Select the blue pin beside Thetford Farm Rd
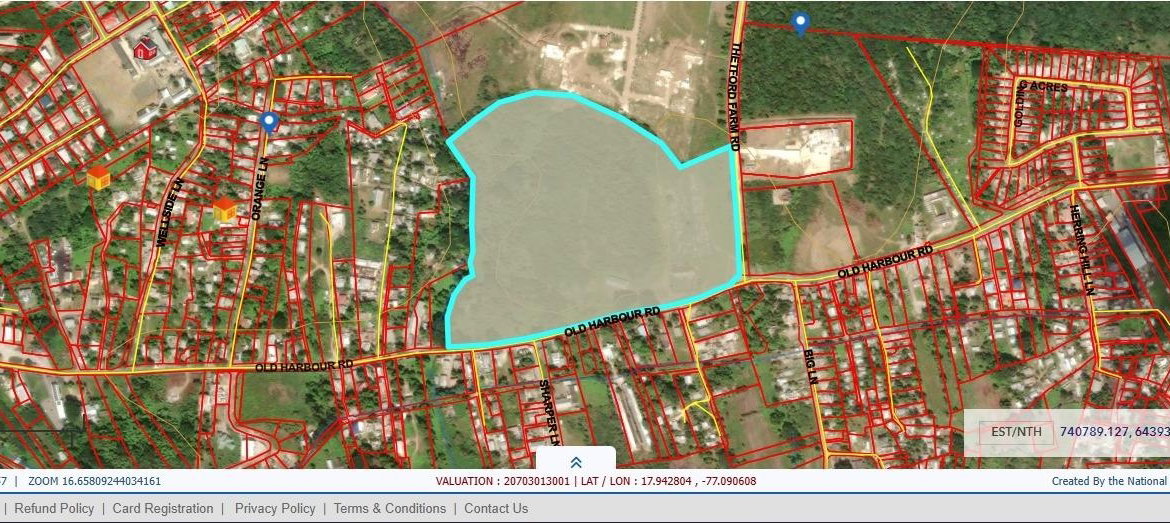This screenshot has height=523, width=1170. [801, 24]
